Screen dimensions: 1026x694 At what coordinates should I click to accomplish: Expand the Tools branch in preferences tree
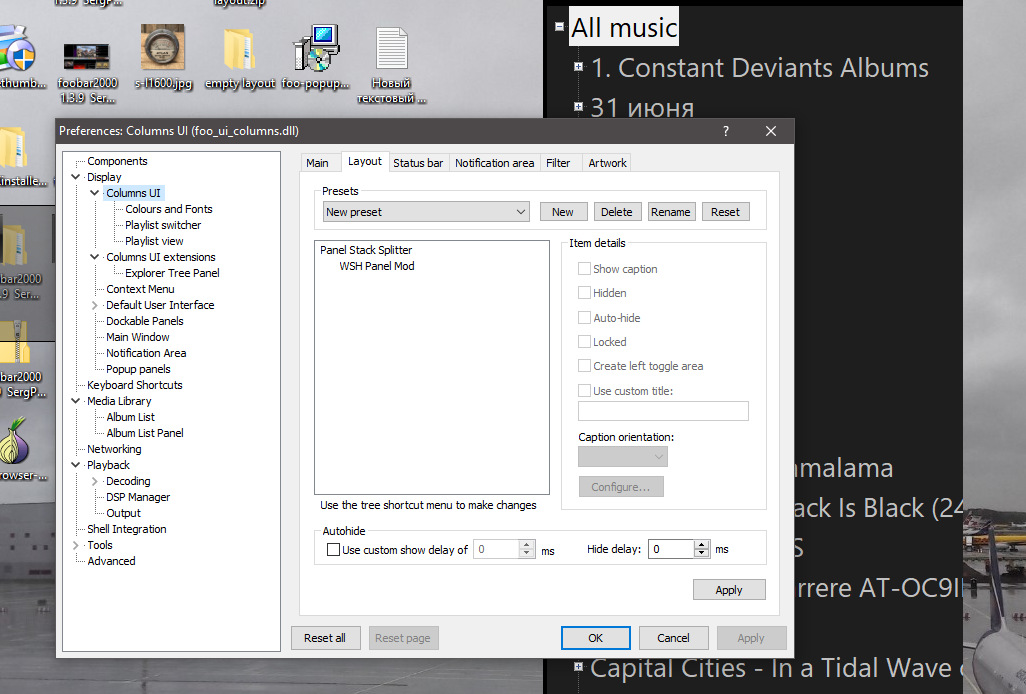coord(76,545)
